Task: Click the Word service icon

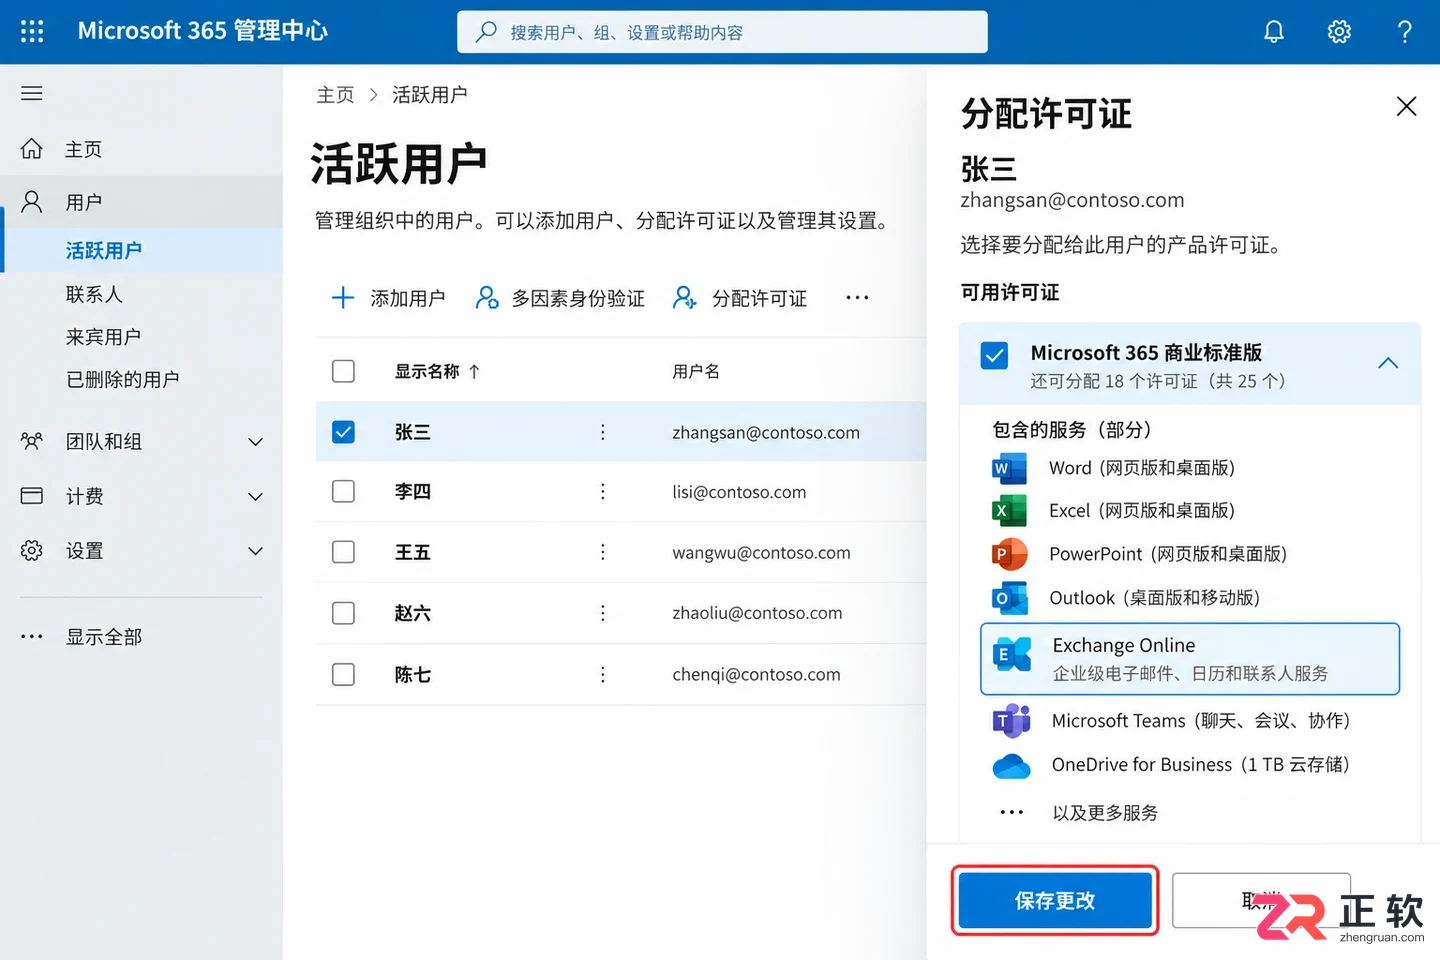Action: click(x=1009, y=468)
